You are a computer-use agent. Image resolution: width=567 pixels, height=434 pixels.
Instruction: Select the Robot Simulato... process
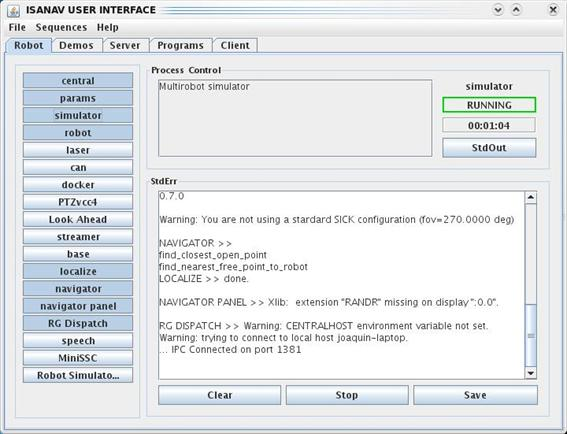click(78, 375)
